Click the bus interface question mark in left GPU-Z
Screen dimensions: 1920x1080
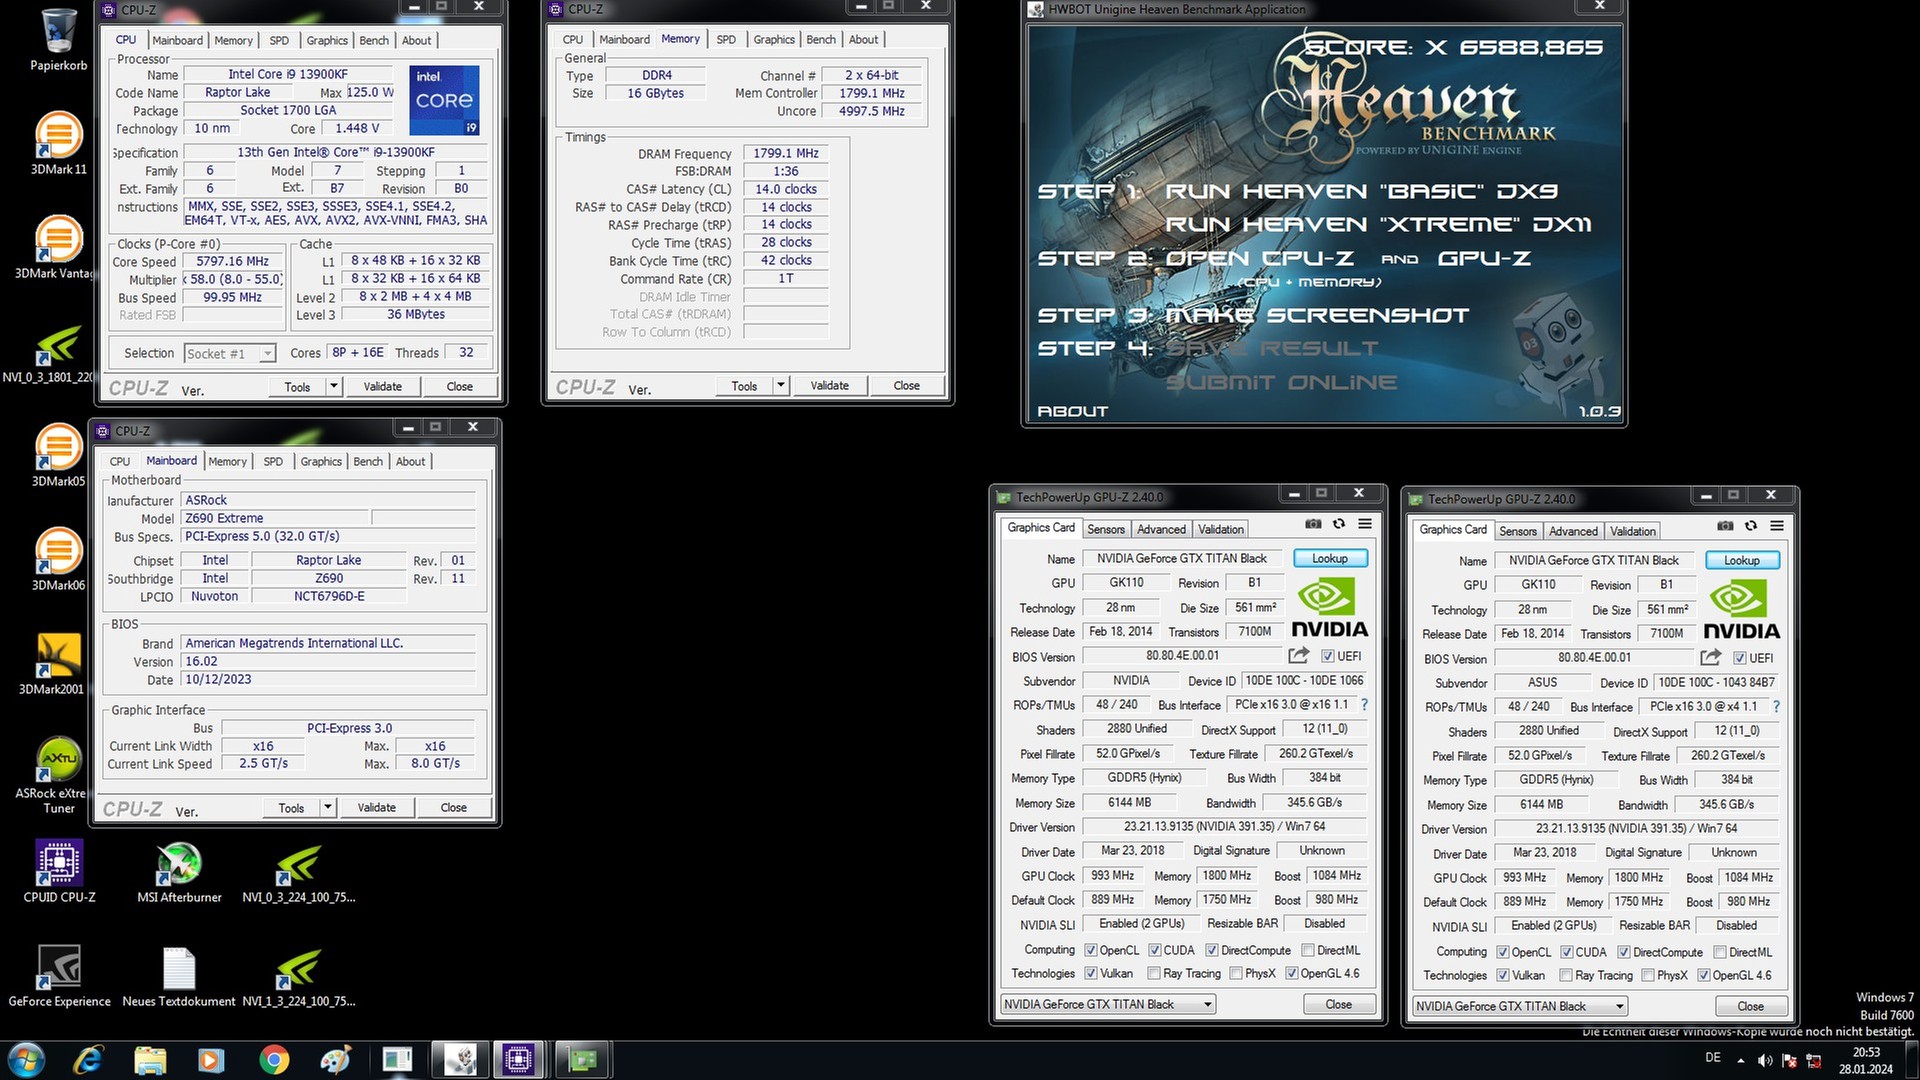point(1364,705)
